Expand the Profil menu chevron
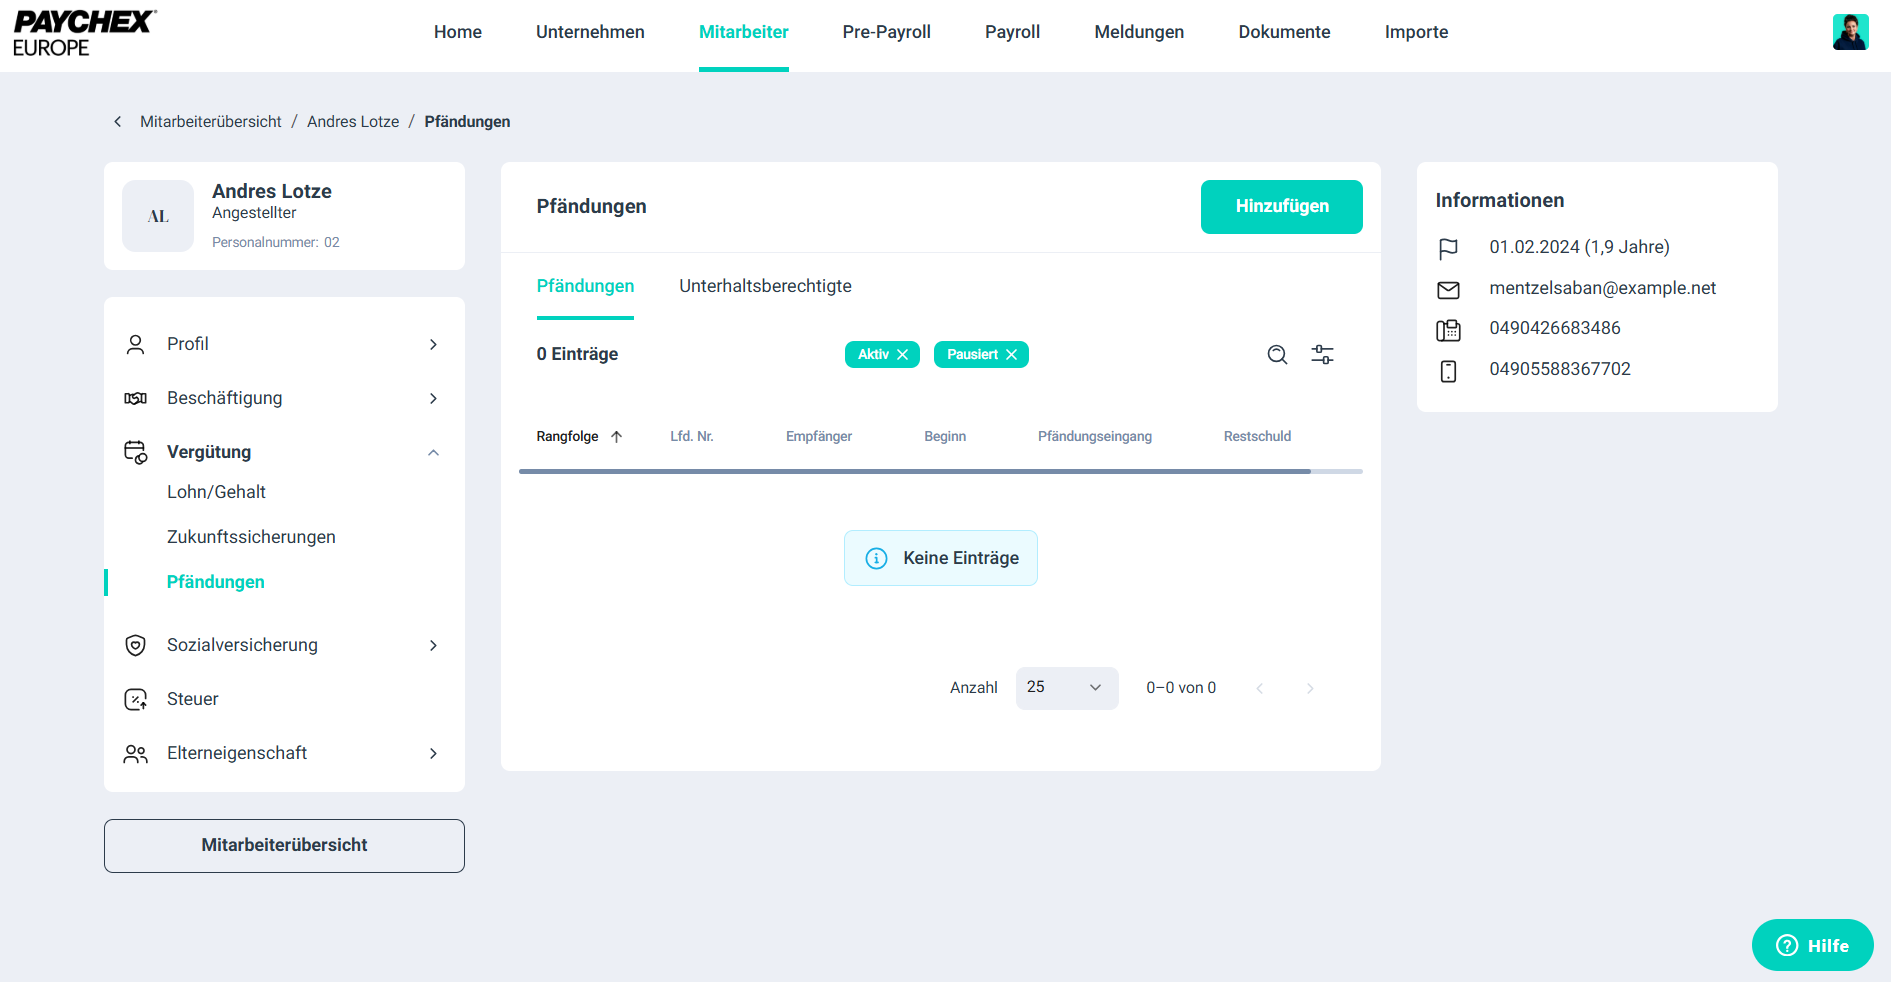 (x=433, y=344)
